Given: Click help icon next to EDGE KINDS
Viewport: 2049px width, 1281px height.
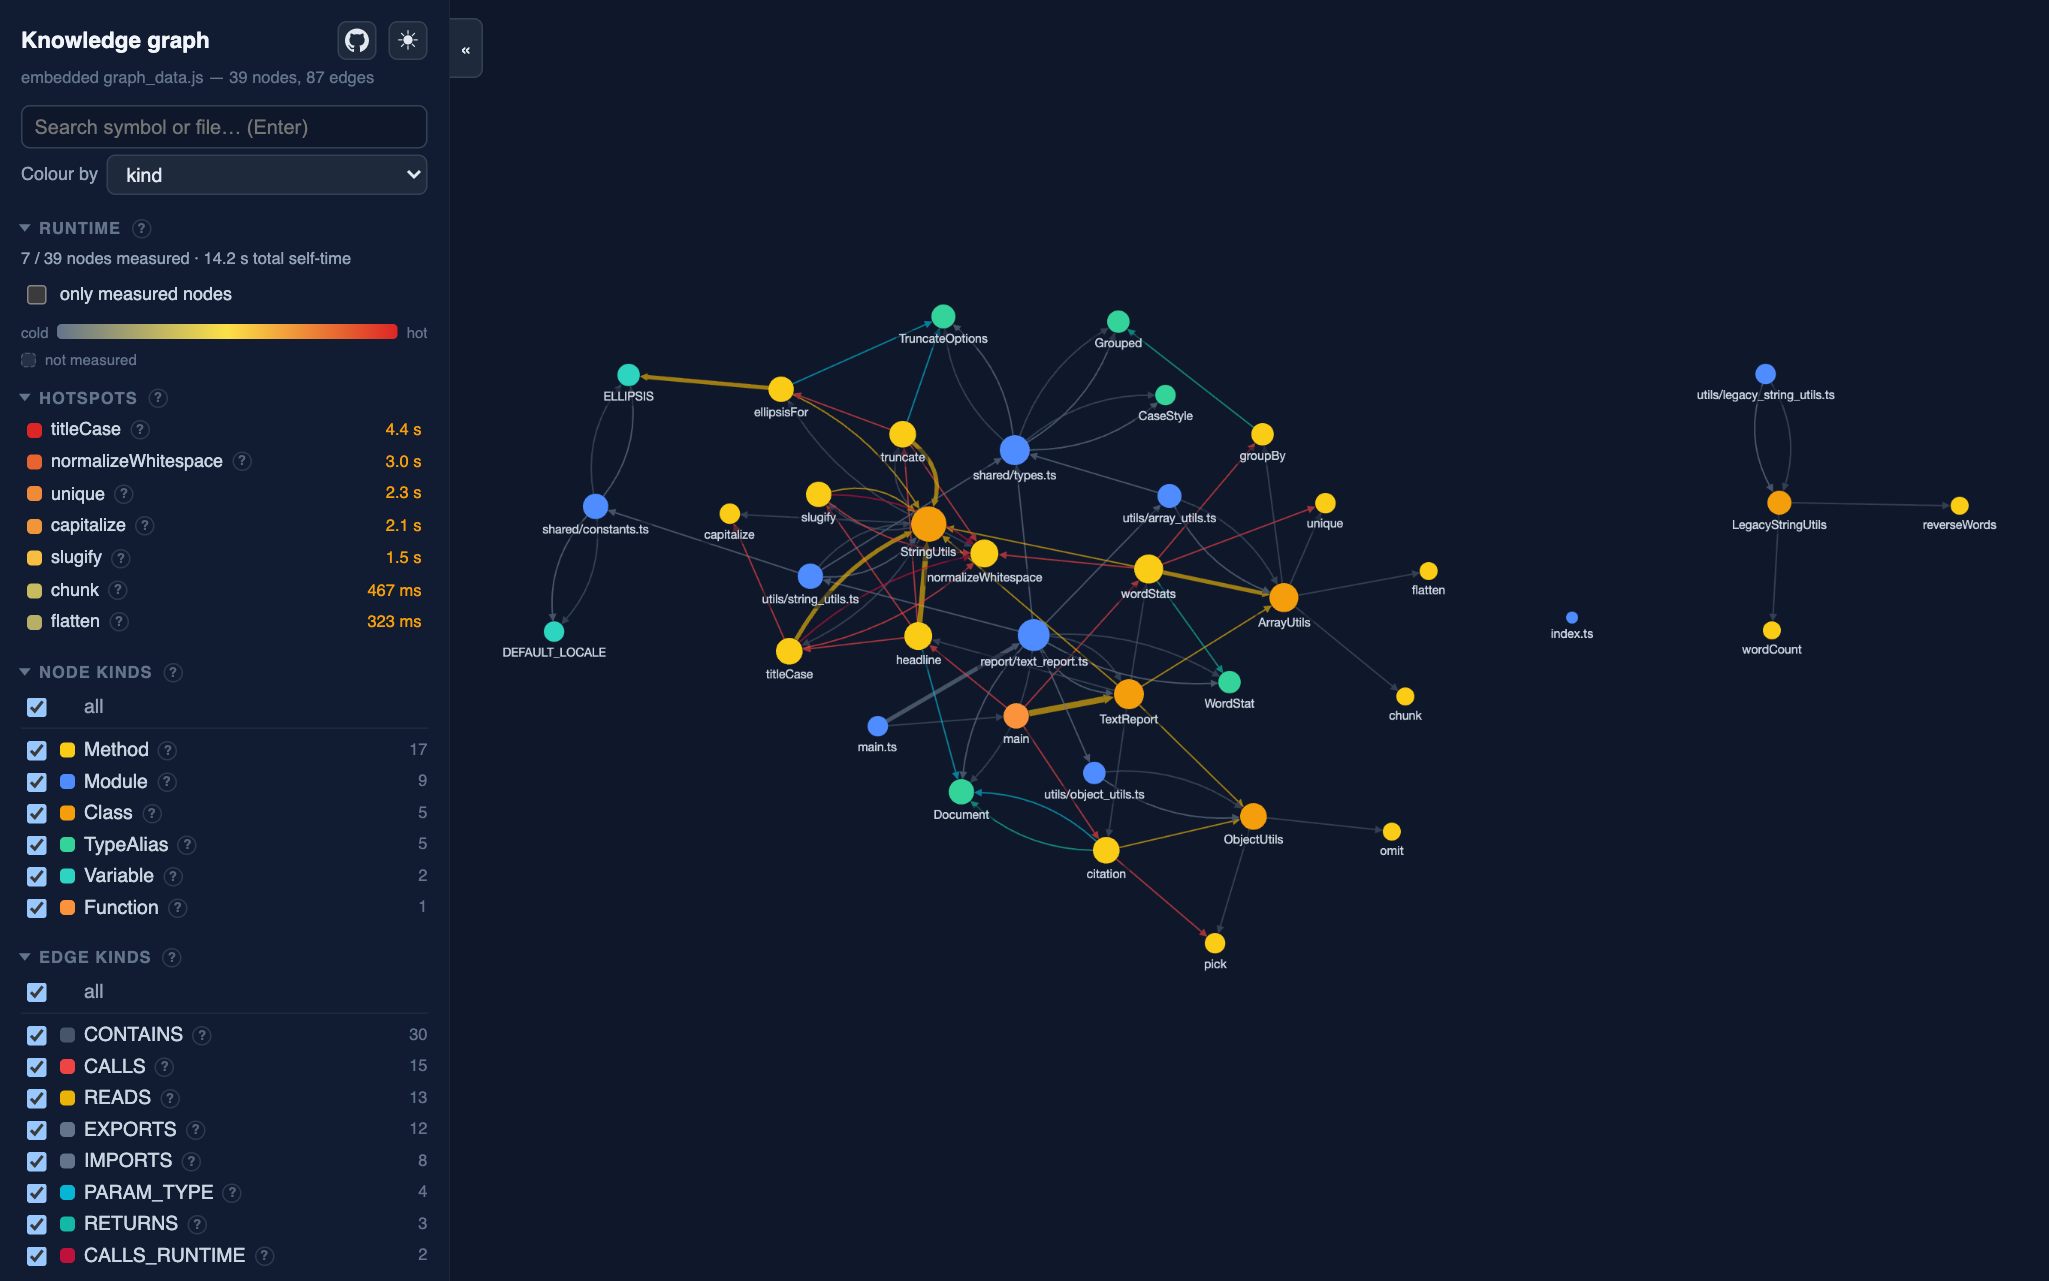Looking at the screenshot, I should [x=172, y=957].
